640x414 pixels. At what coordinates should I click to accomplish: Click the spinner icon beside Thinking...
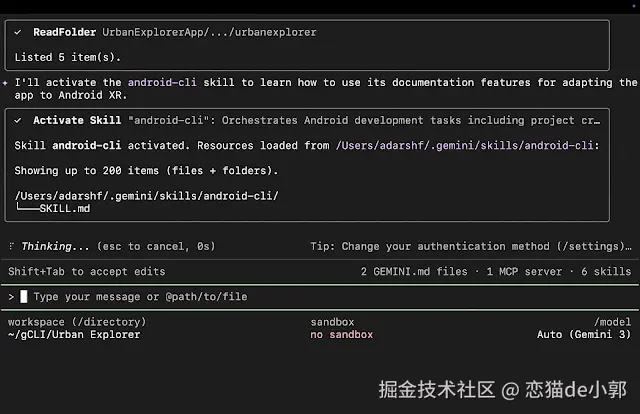[11, 246]
